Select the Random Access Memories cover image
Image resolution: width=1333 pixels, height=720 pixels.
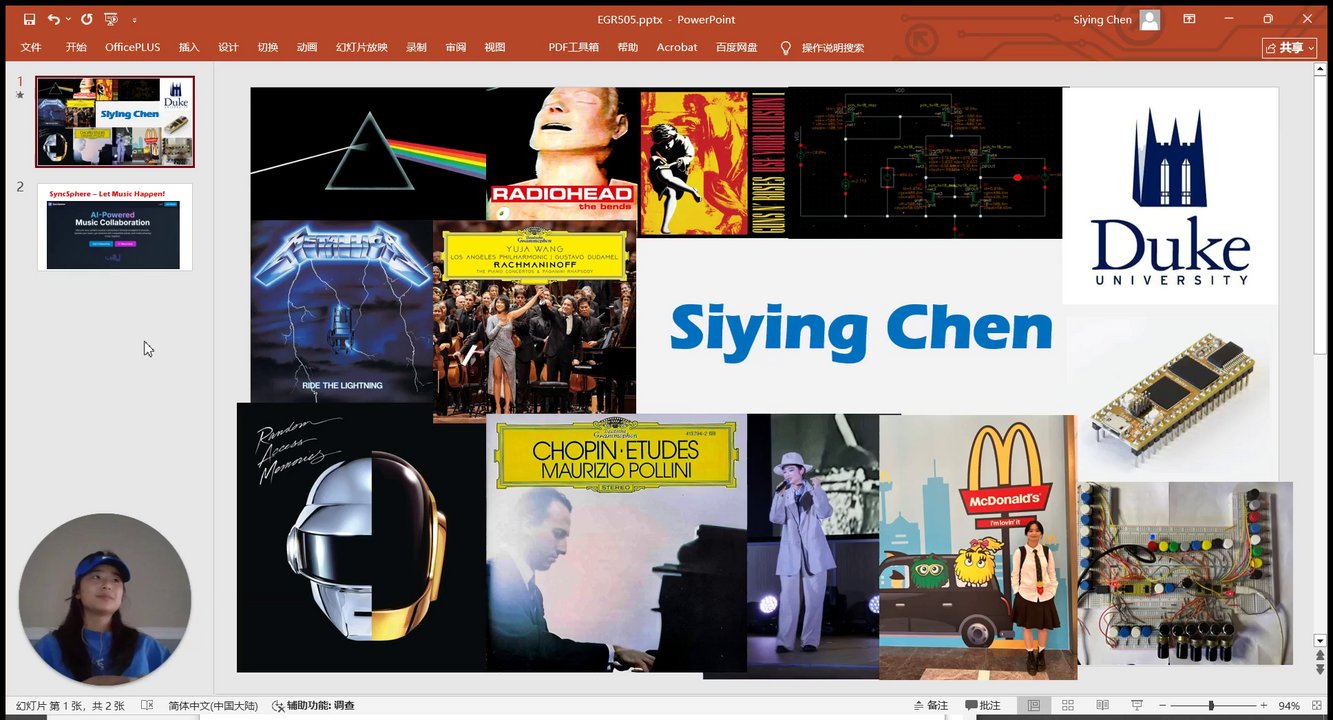[x=361, y=537]
